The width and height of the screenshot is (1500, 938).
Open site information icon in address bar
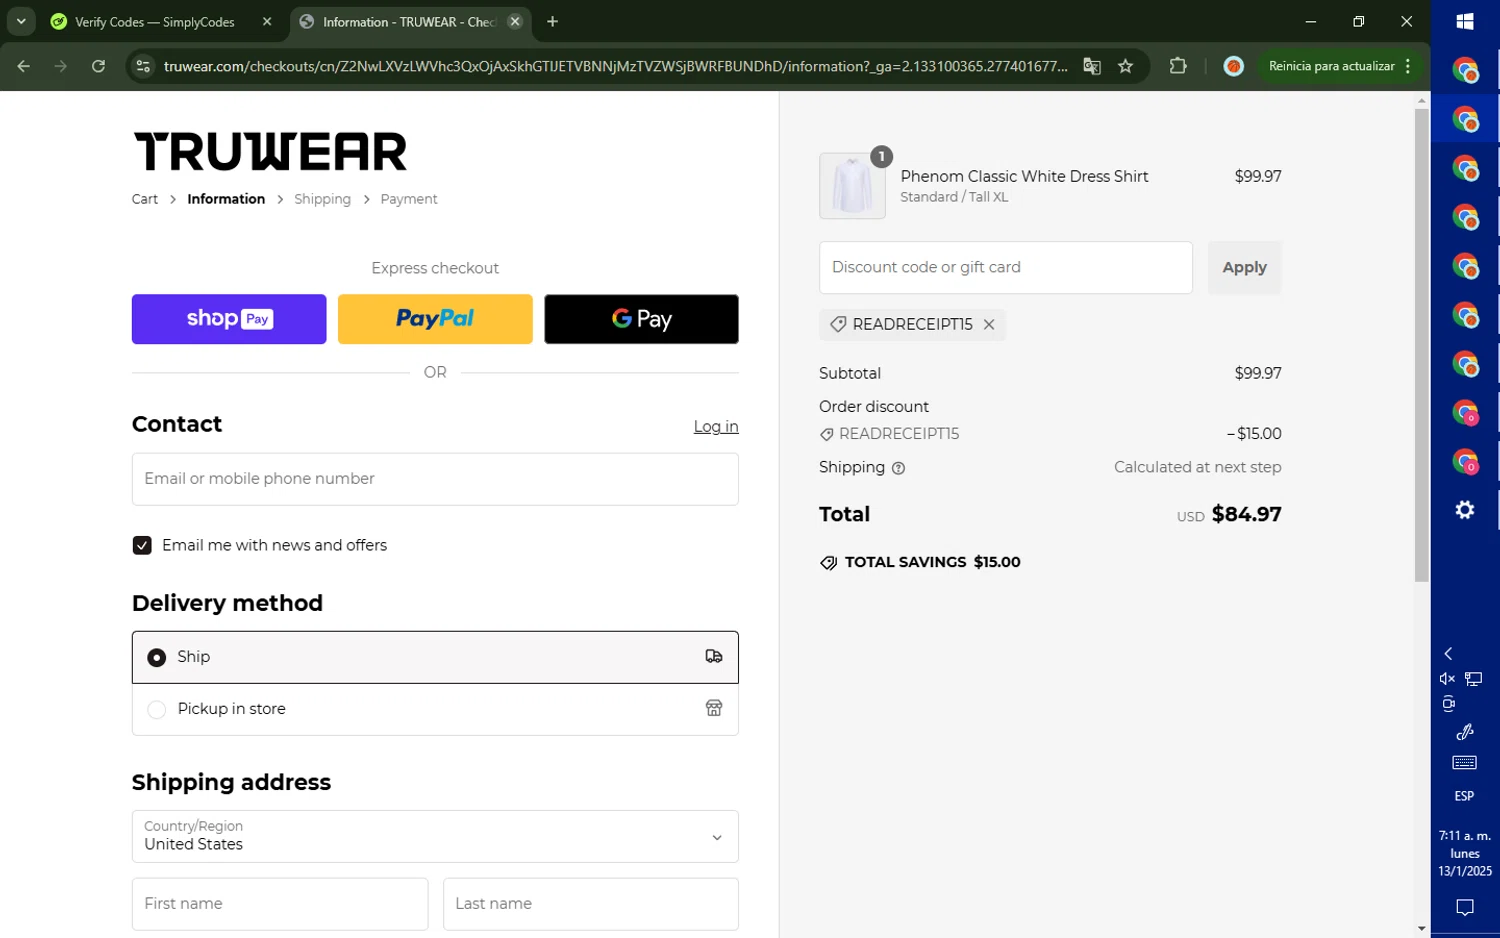point(143,66)
